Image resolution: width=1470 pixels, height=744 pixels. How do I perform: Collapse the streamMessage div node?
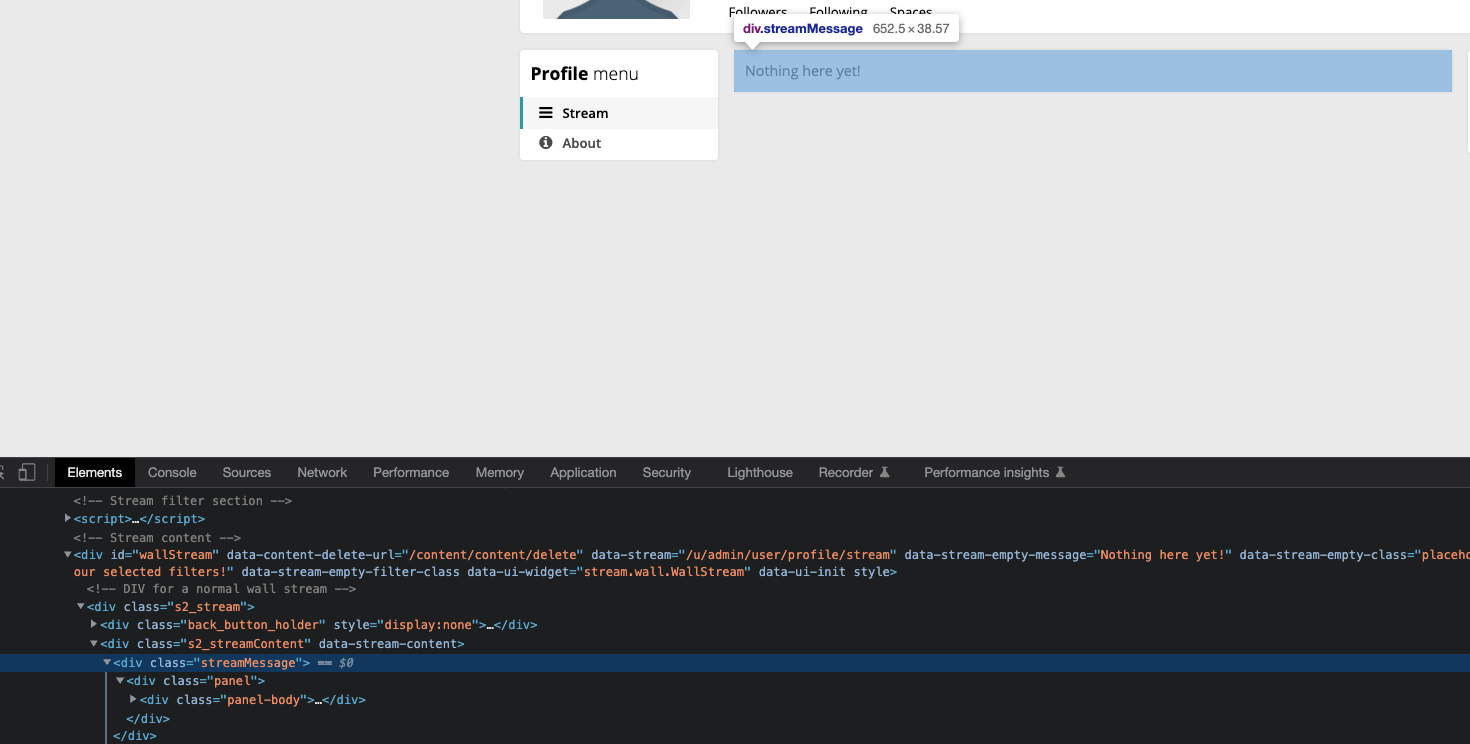(107, 662)
